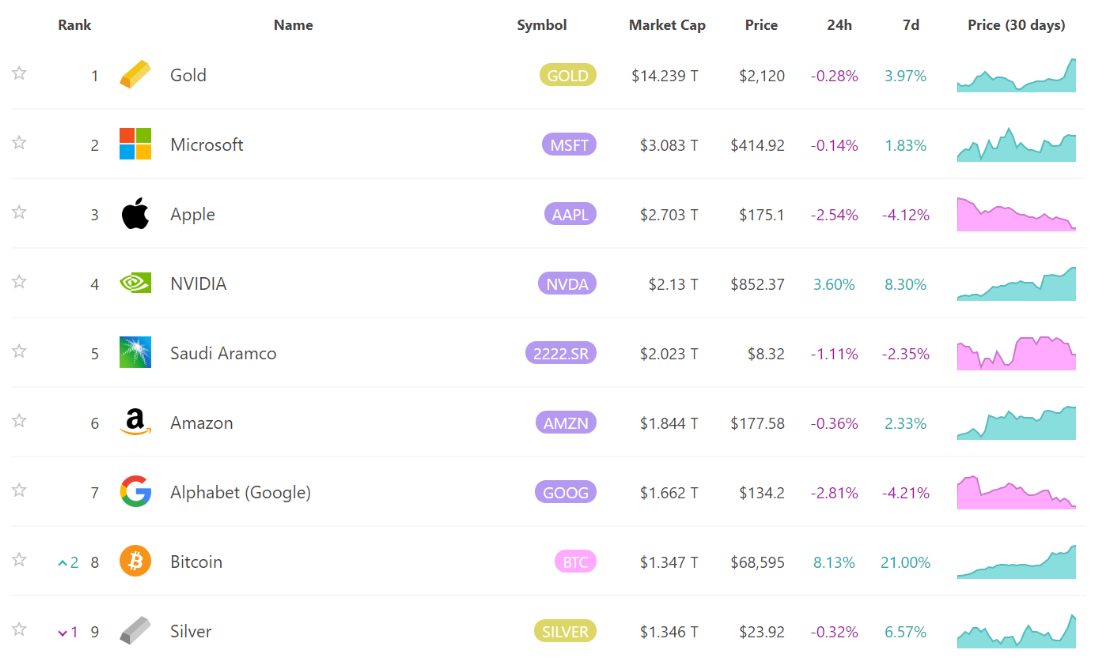Click the AMZN symbol badge
This screenshot has width=1096, height=664.
[x=566, y=423]
